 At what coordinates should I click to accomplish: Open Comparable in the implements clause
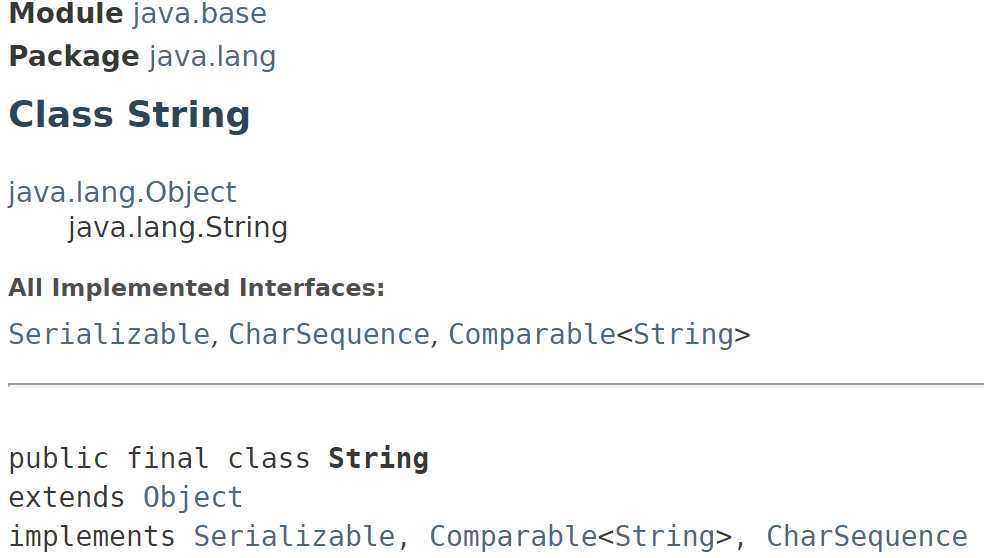513,537
